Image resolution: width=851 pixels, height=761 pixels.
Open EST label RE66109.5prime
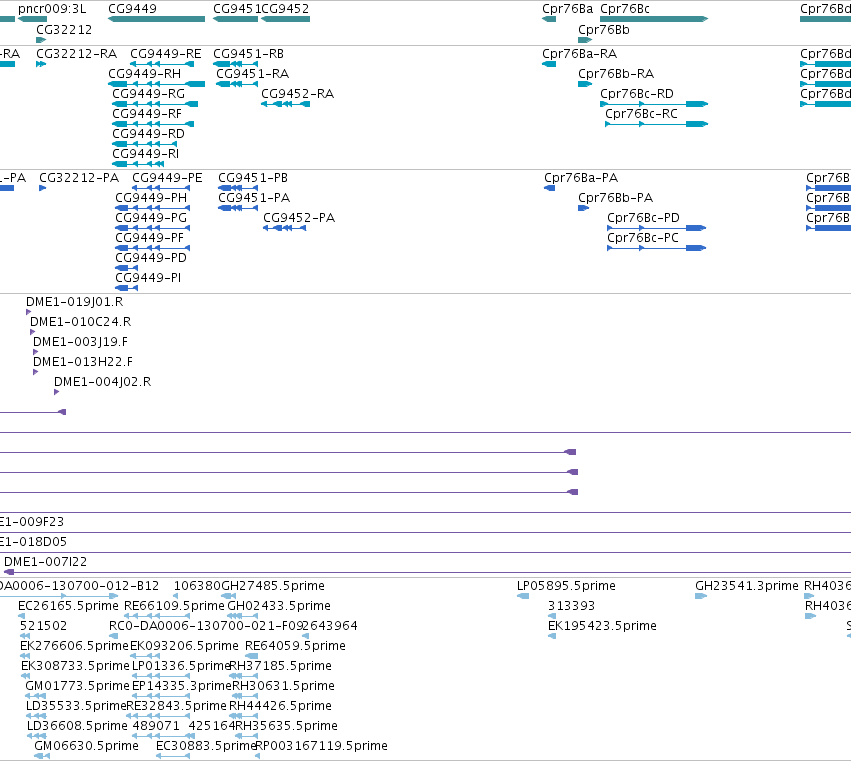pos(174,606)
